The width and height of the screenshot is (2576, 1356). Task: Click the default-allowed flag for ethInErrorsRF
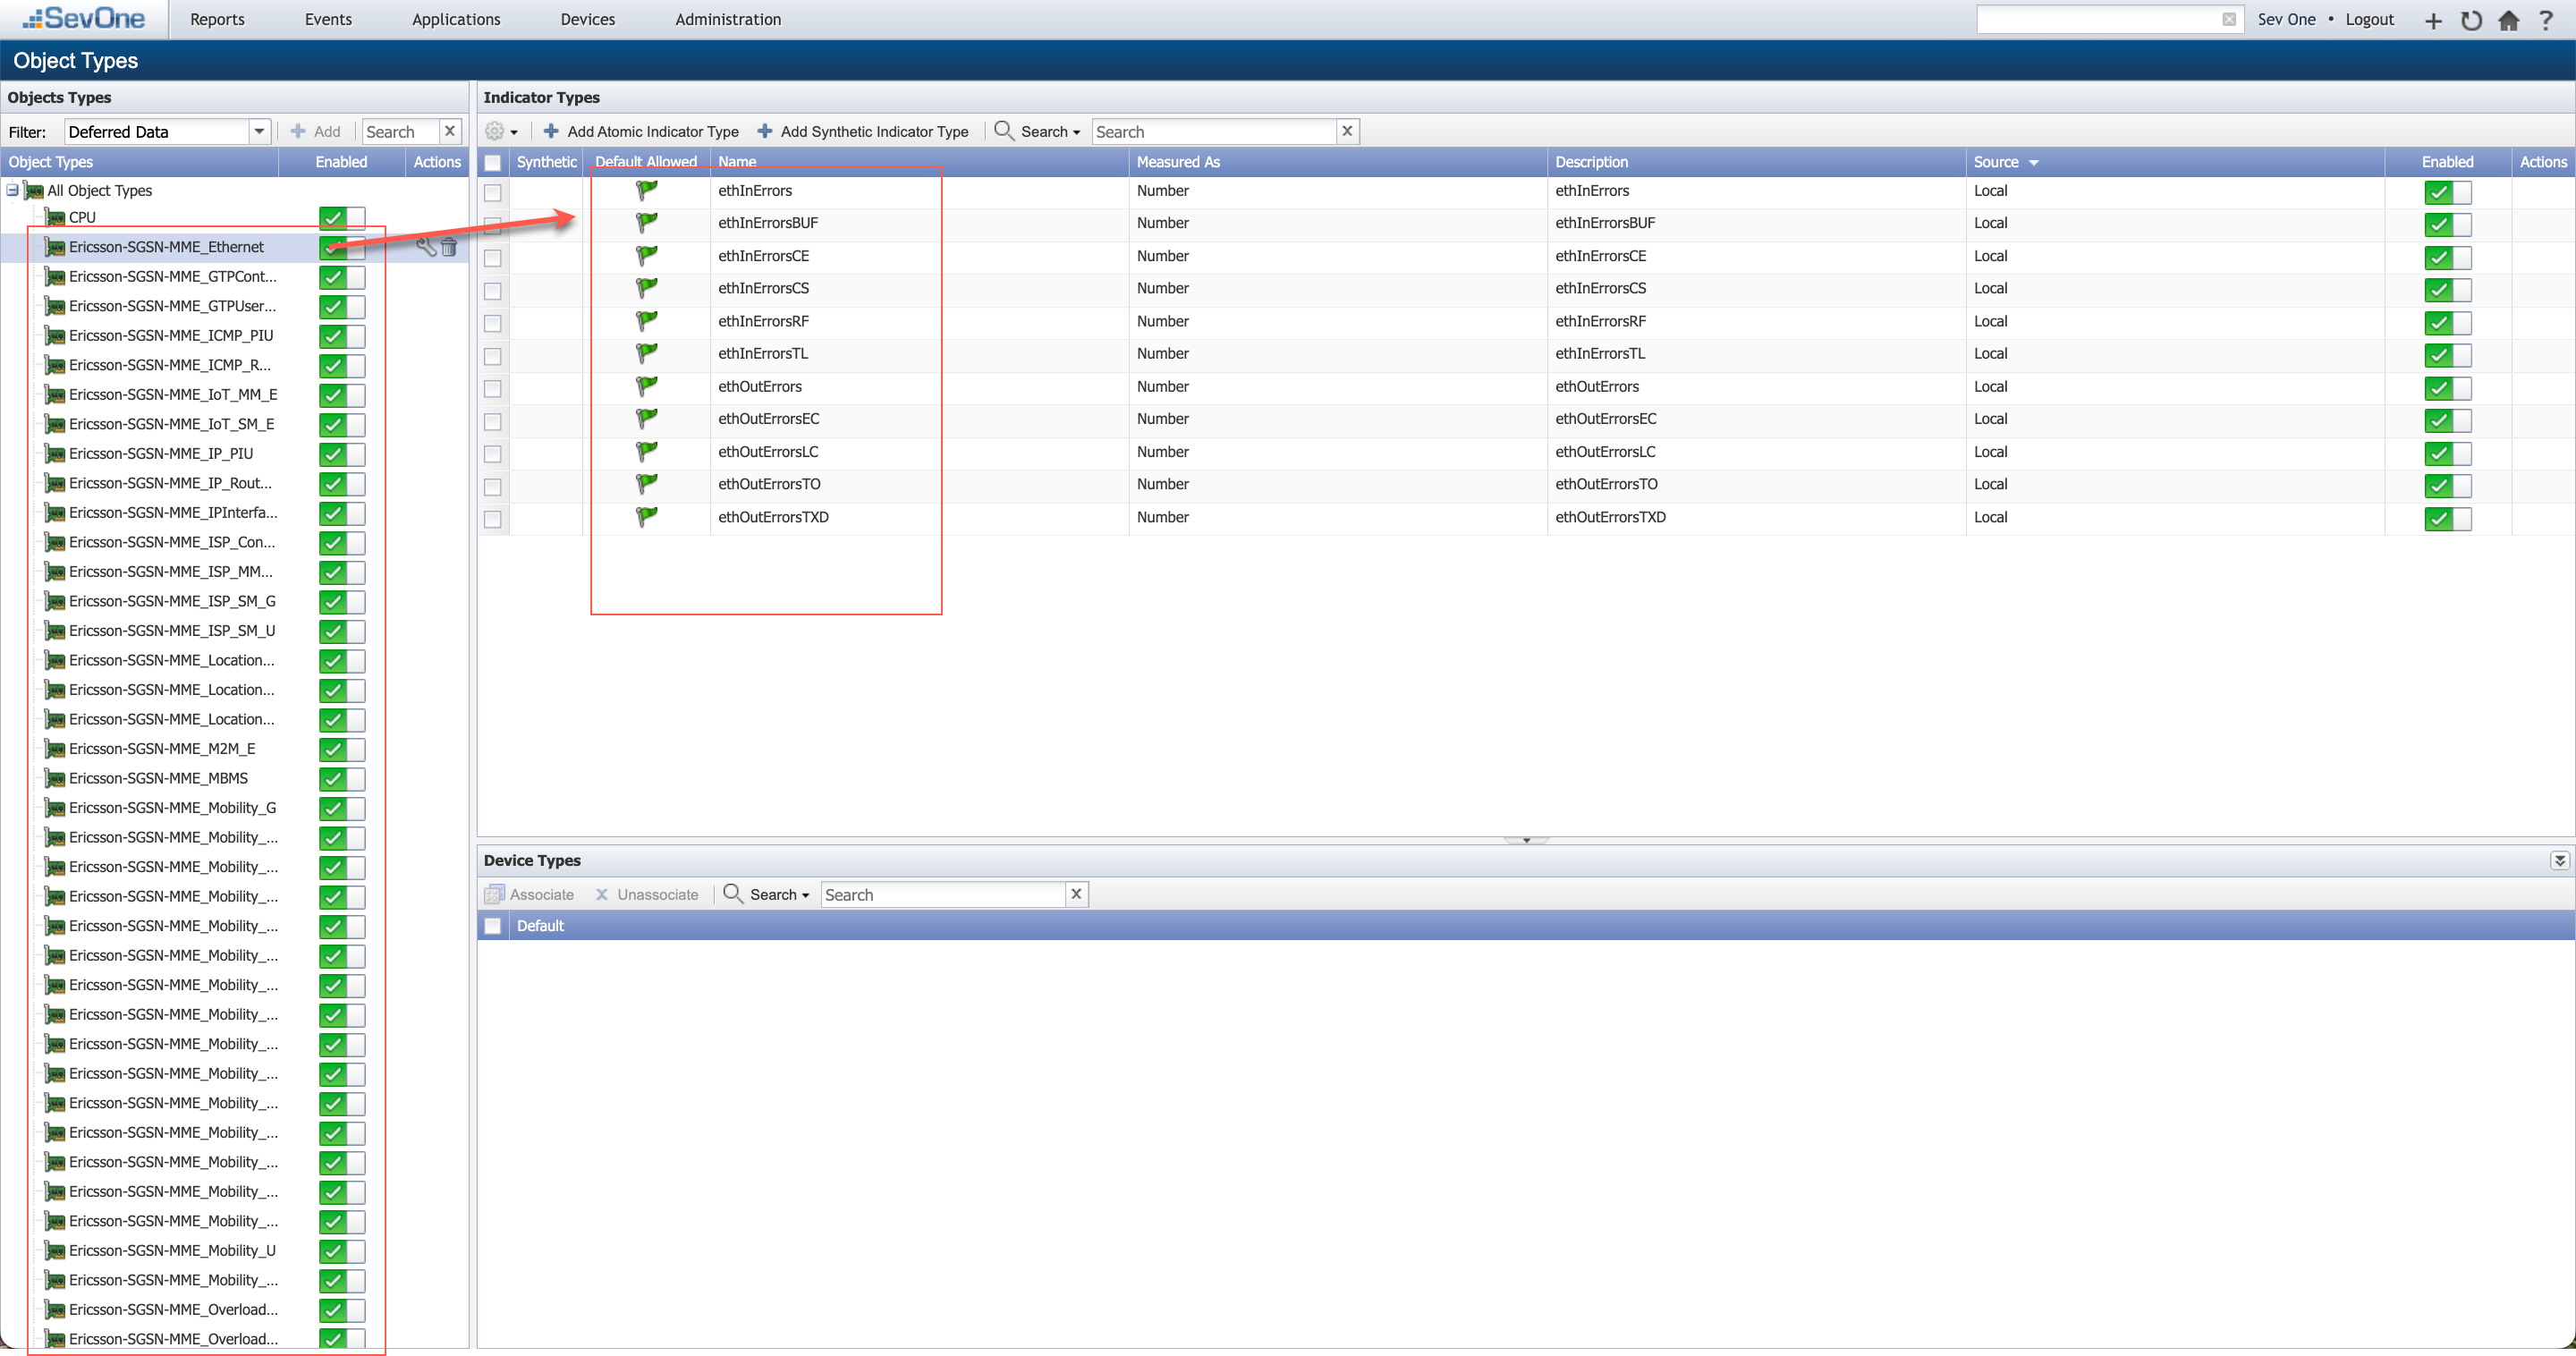[647, 321]
